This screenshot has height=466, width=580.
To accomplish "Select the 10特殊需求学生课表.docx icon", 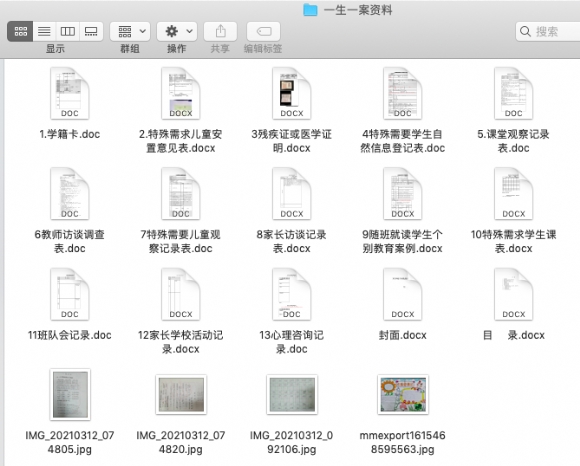I will pyautogui.click(x=513, y=194).
